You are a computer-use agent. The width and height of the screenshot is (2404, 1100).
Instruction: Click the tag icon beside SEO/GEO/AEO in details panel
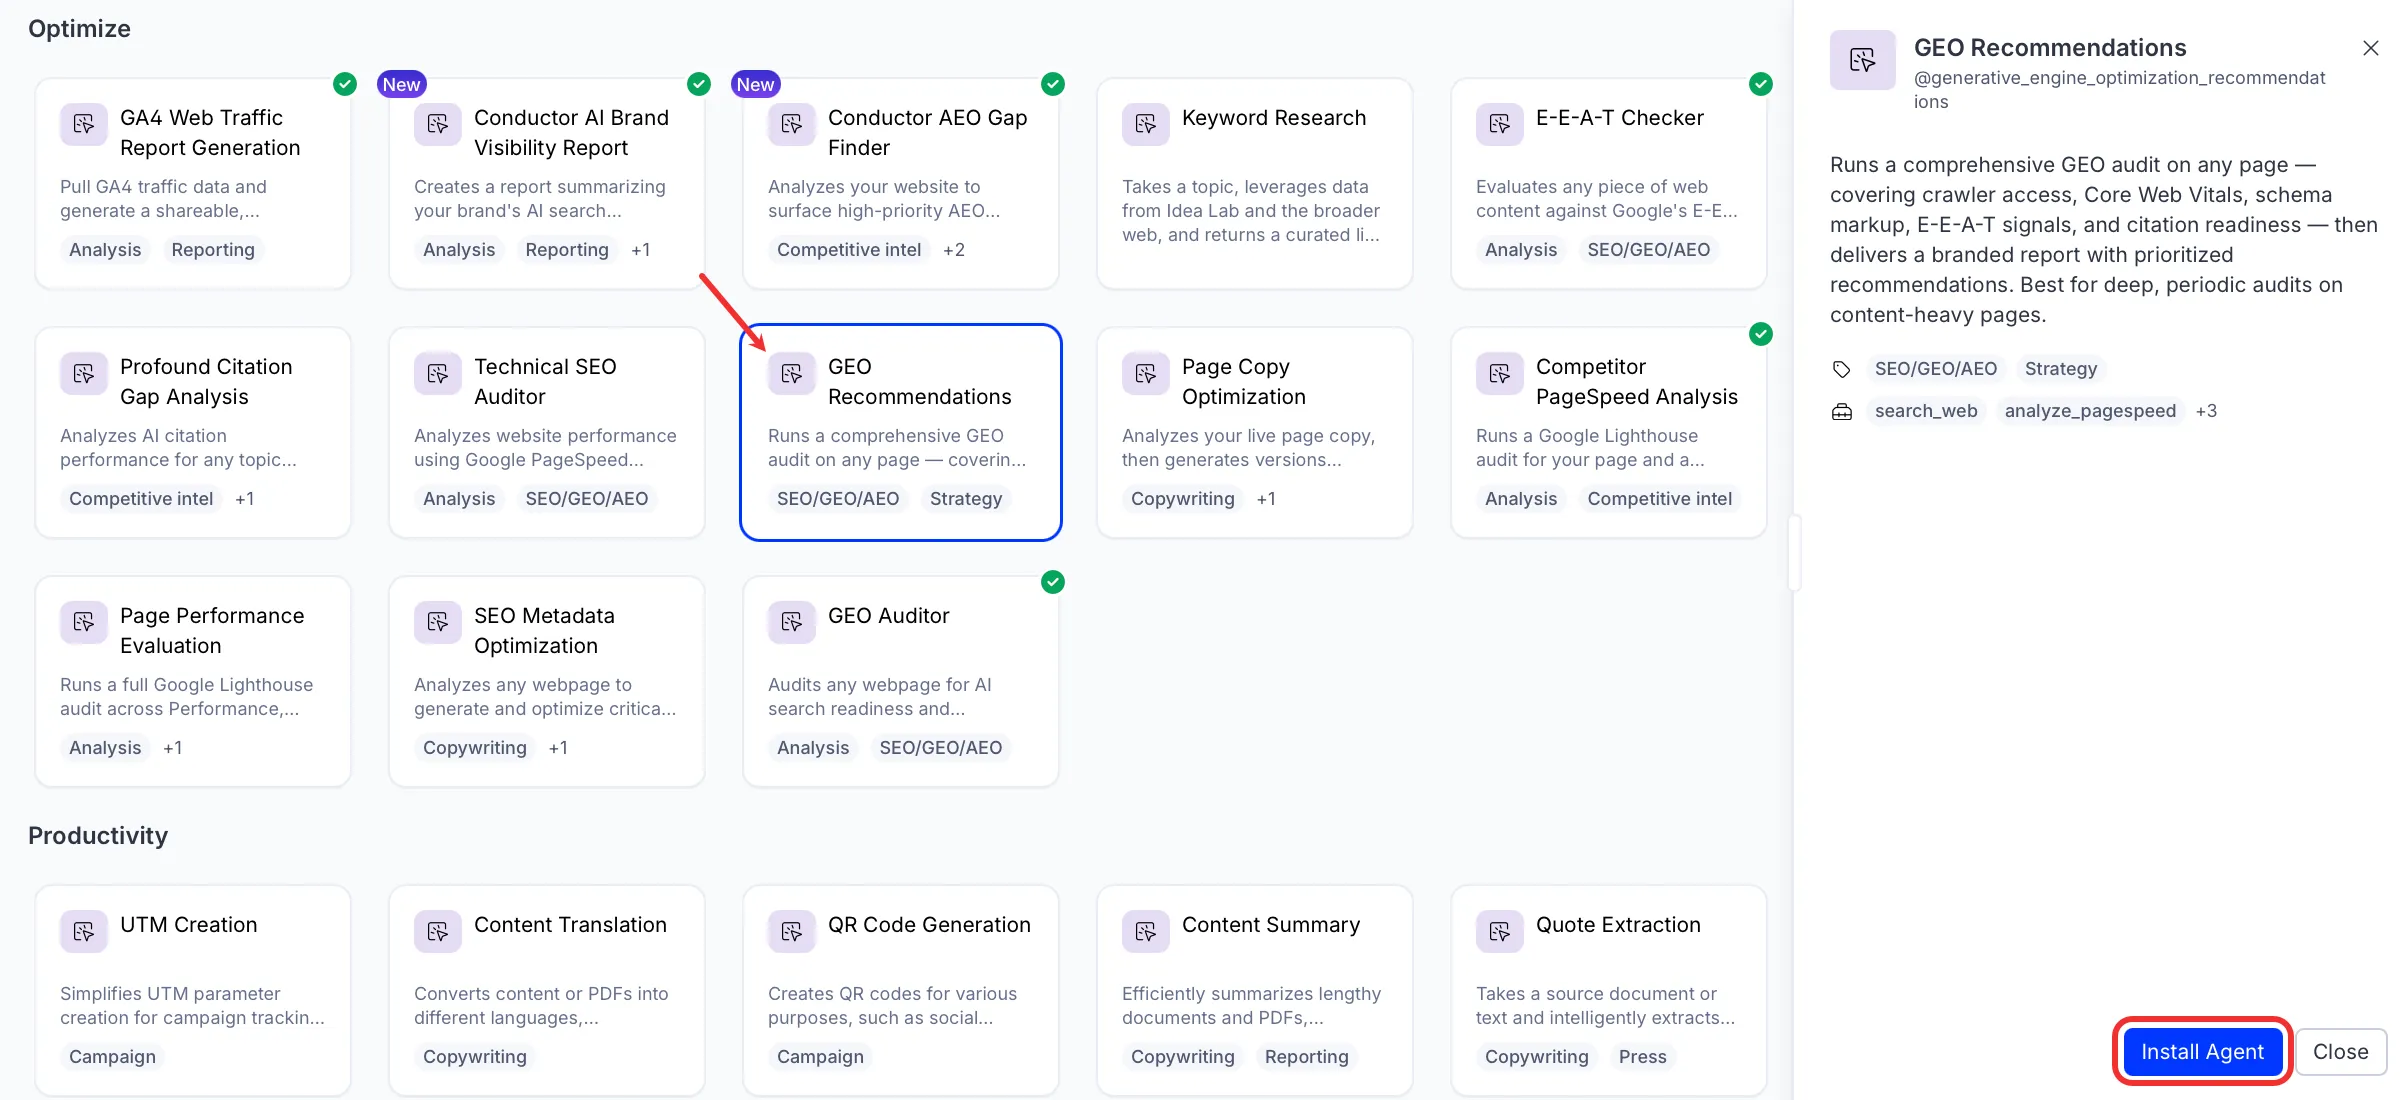pos(1842,369)
